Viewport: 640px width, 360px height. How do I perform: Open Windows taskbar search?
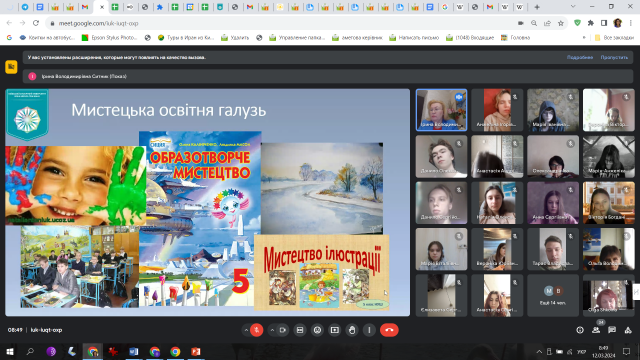pyautogui.click(x=30, y=351)
